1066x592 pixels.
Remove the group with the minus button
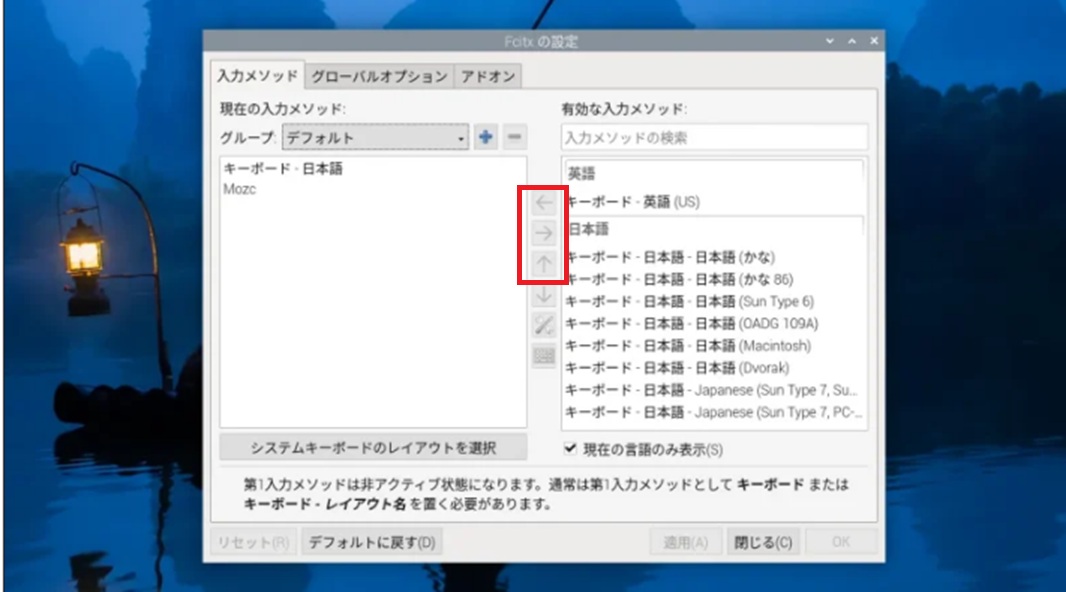pos(514,138)
